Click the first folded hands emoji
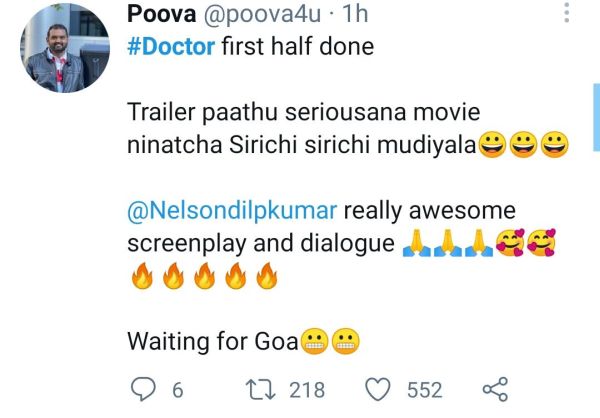Image resolution: width=600 pixels, height=418 pixels. (x=415, y=245)
